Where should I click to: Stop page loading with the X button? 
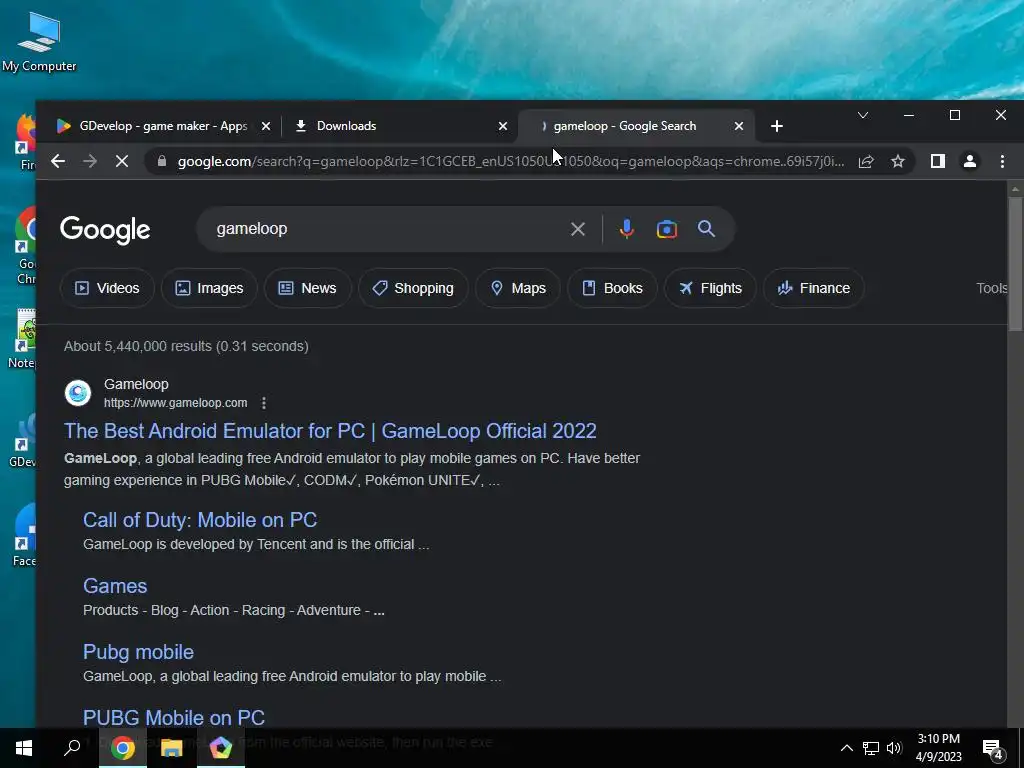pos(121,161)
